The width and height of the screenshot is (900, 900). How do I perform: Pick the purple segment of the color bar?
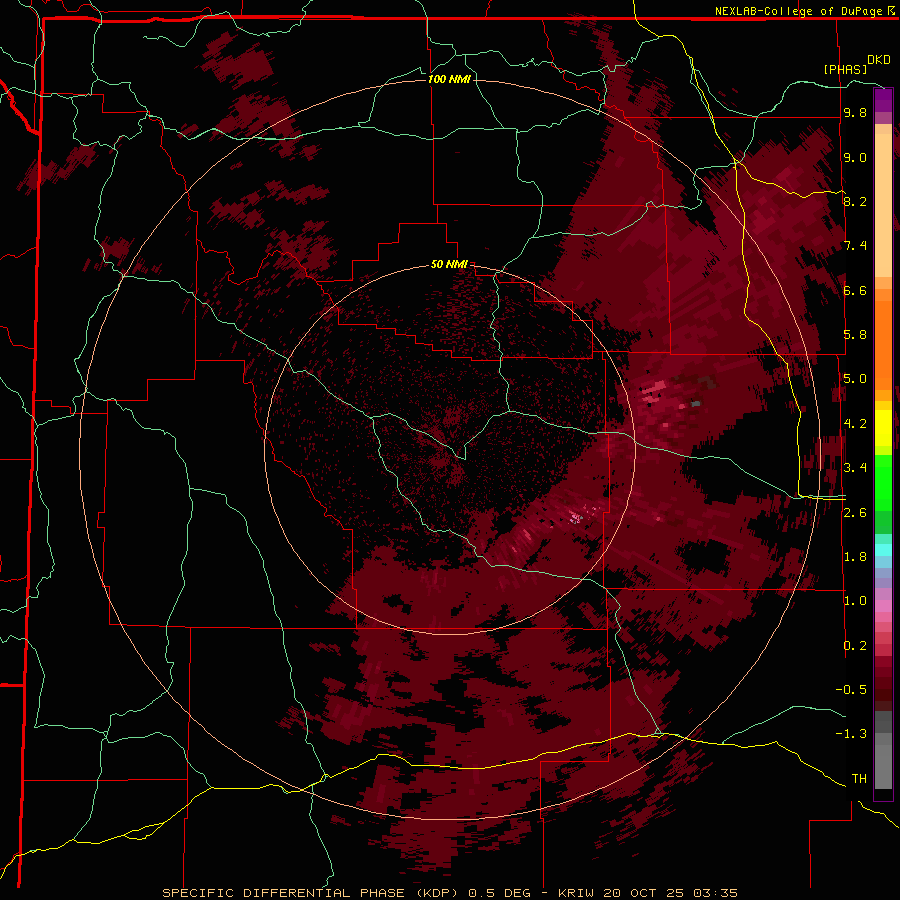pos(883,100)
